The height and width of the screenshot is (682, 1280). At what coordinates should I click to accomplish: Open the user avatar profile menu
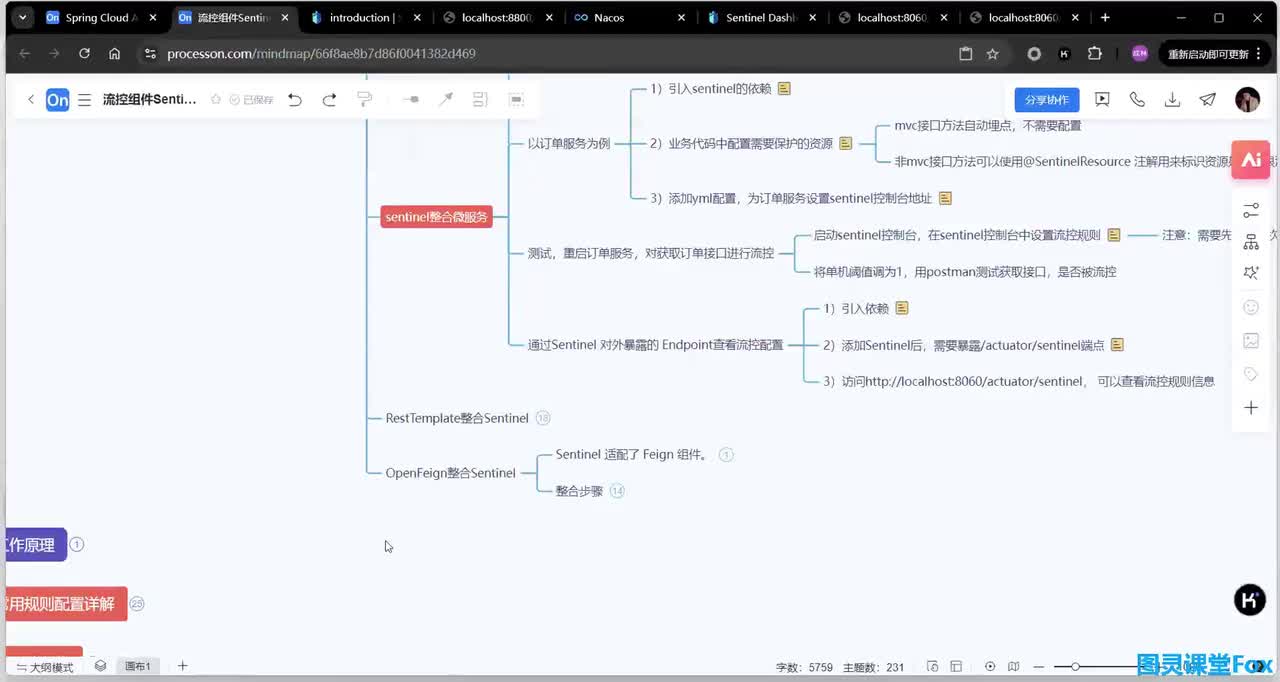point(1247,99)
